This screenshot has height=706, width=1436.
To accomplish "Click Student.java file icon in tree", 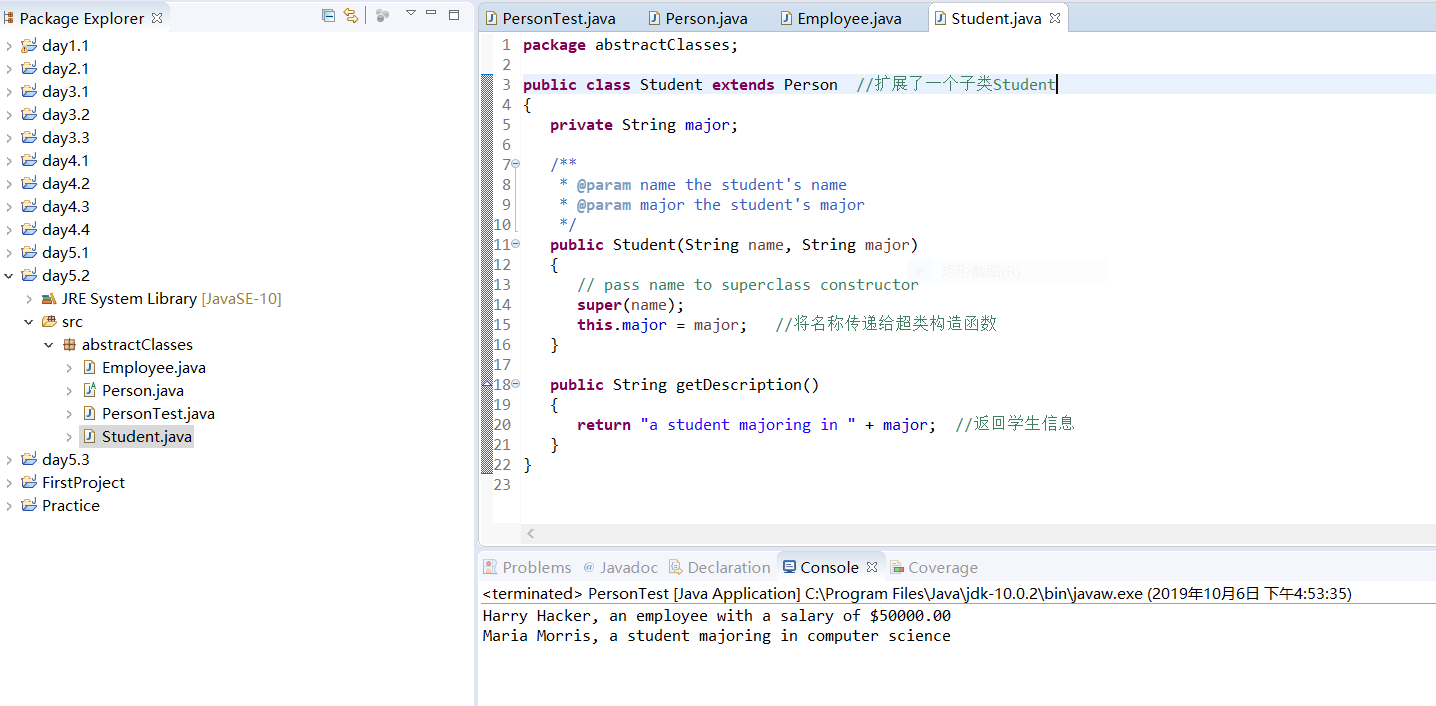I will coord(89,437).
